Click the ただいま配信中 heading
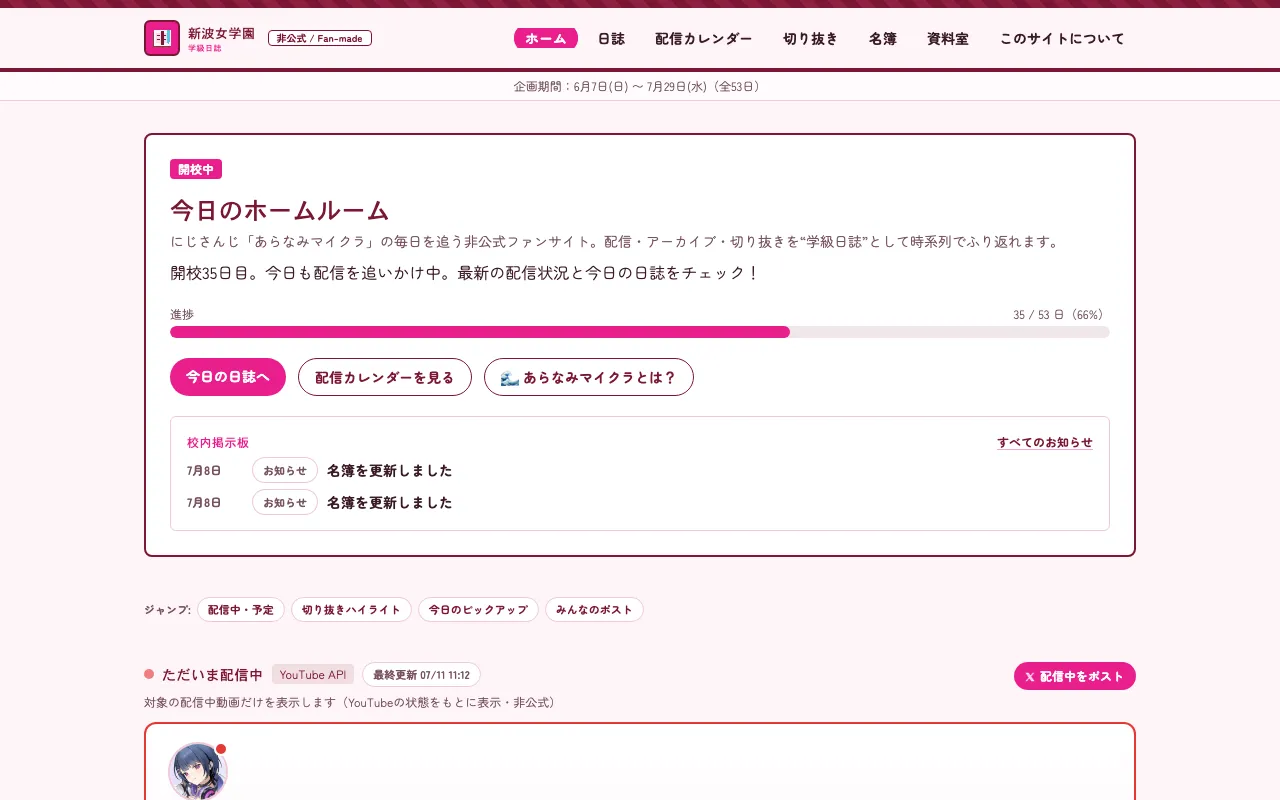Screen dimensions: 1280x800 pyautogui.click(x=212, y=674)
